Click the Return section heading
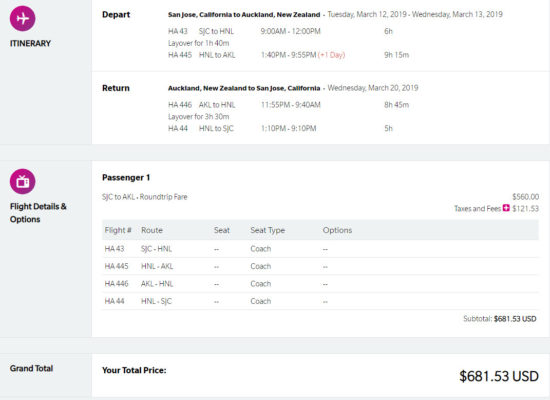The image size is (550, 400). 116,88
